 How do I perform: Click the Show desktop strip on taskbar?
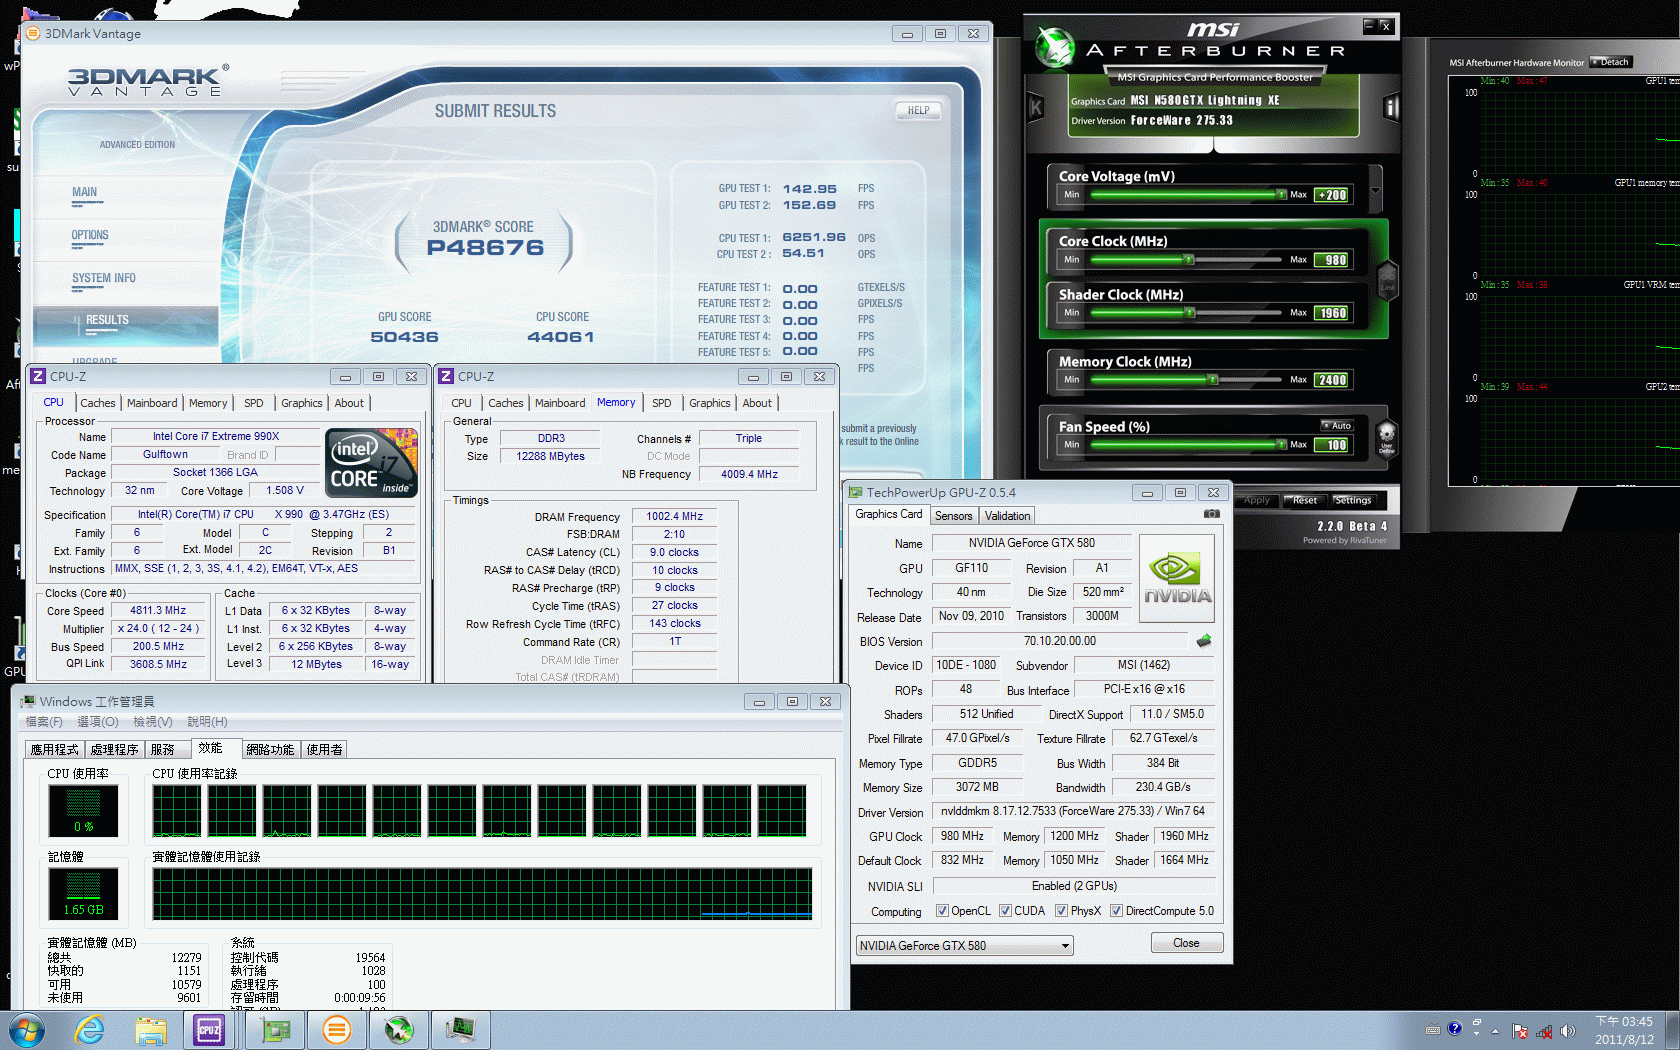coord(1673,1030)
